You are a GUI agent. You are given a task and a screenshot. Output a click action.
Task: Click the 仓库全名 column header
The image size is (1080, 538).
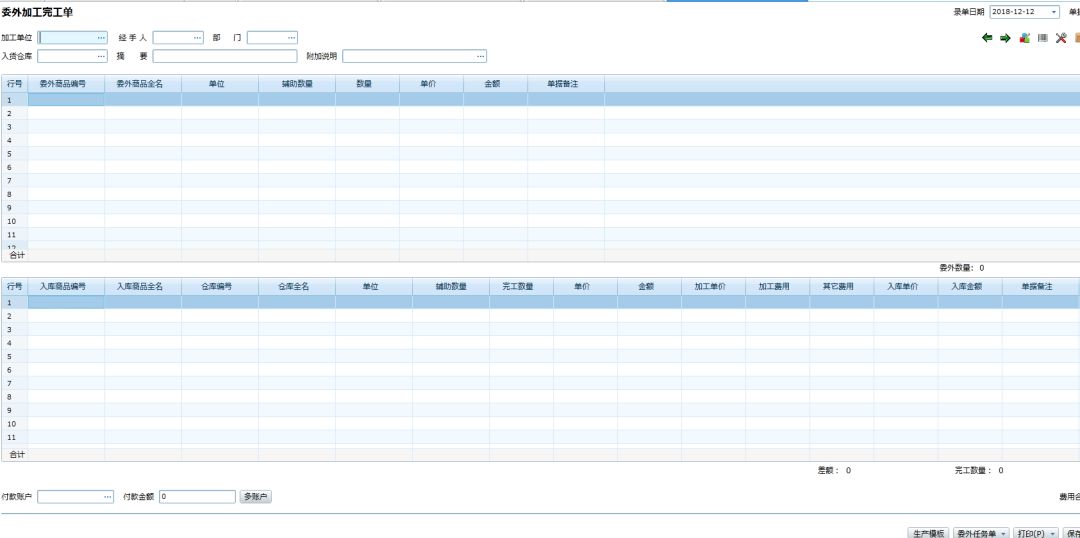(297, 287)
